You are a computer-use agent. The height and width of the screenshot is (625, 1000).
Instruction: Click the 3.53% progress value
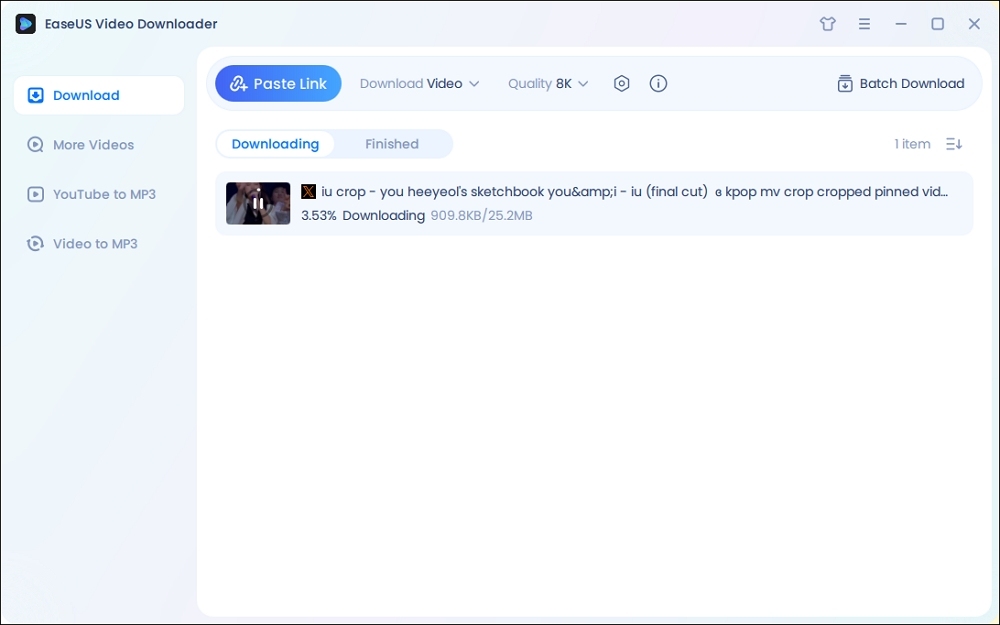(x=319, y=216)
